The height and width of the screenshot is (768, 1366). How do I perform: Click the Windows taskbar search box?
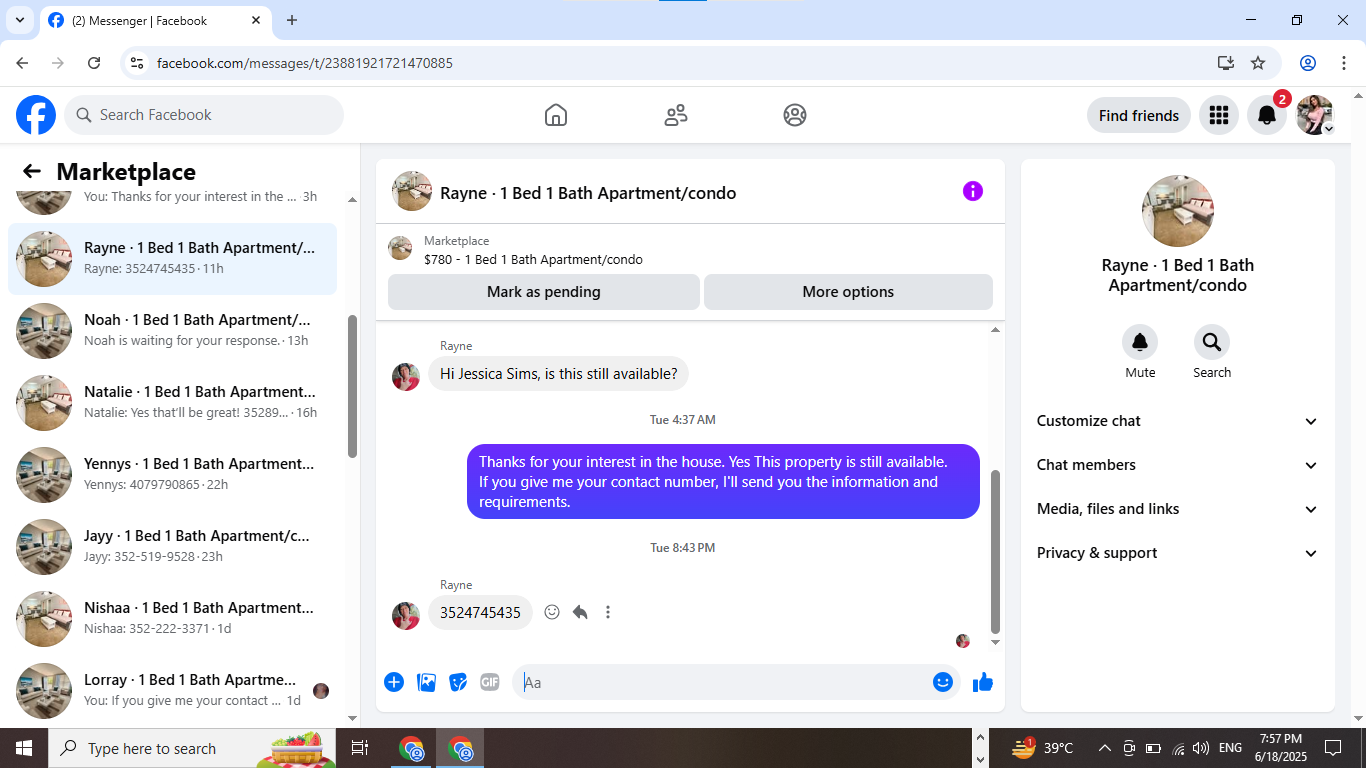tap(191, 748)
